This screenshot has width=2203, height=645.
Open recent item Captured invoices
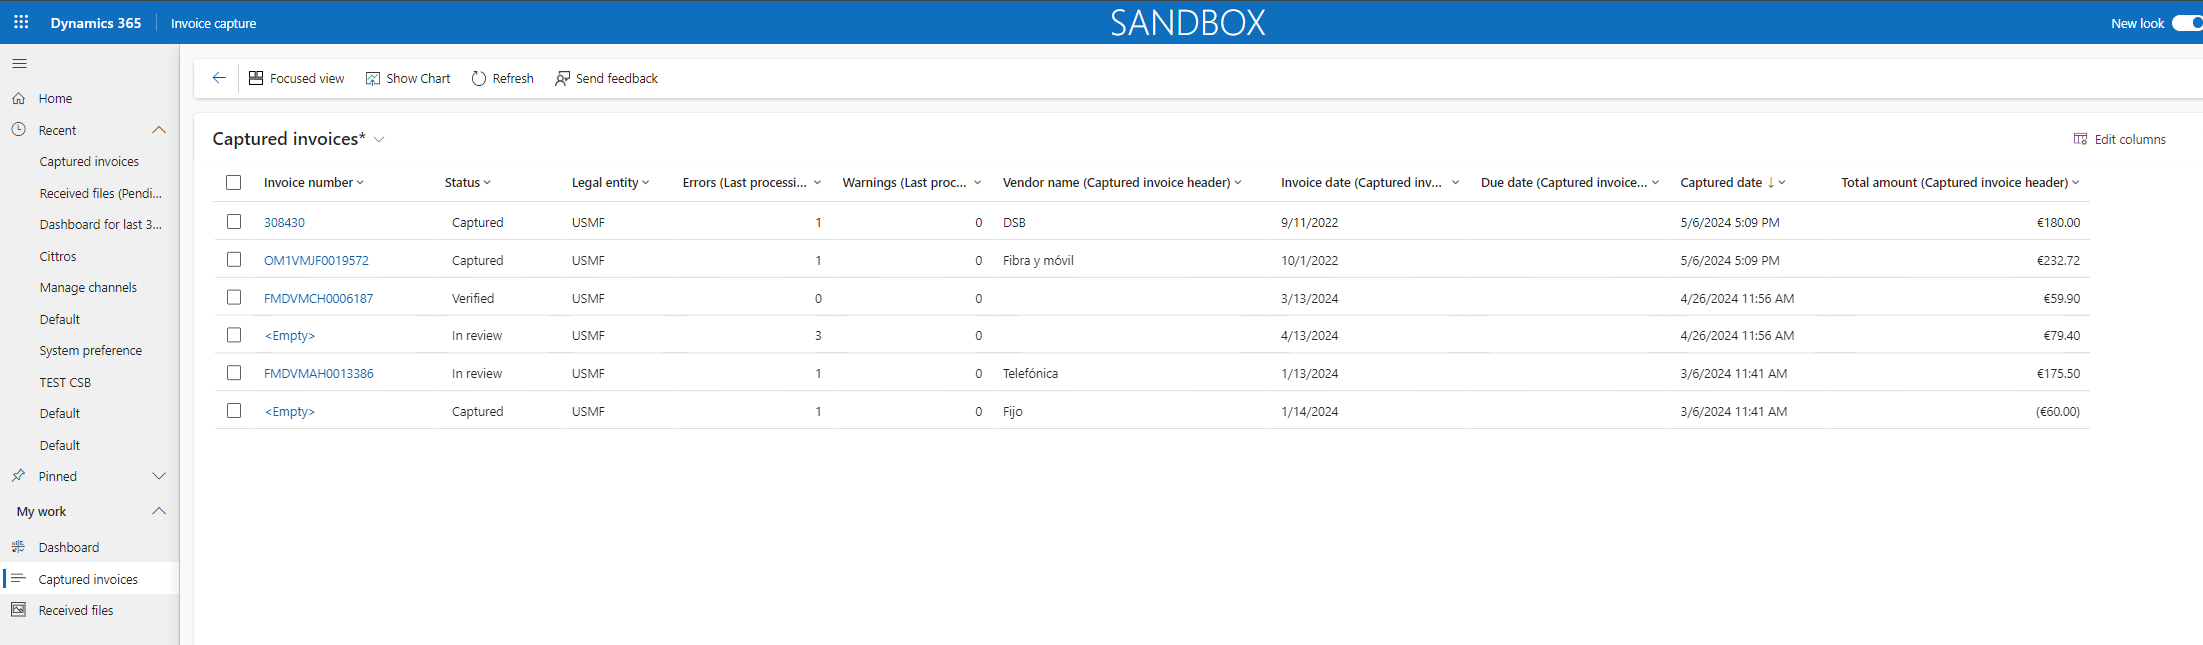click(89, 161)
